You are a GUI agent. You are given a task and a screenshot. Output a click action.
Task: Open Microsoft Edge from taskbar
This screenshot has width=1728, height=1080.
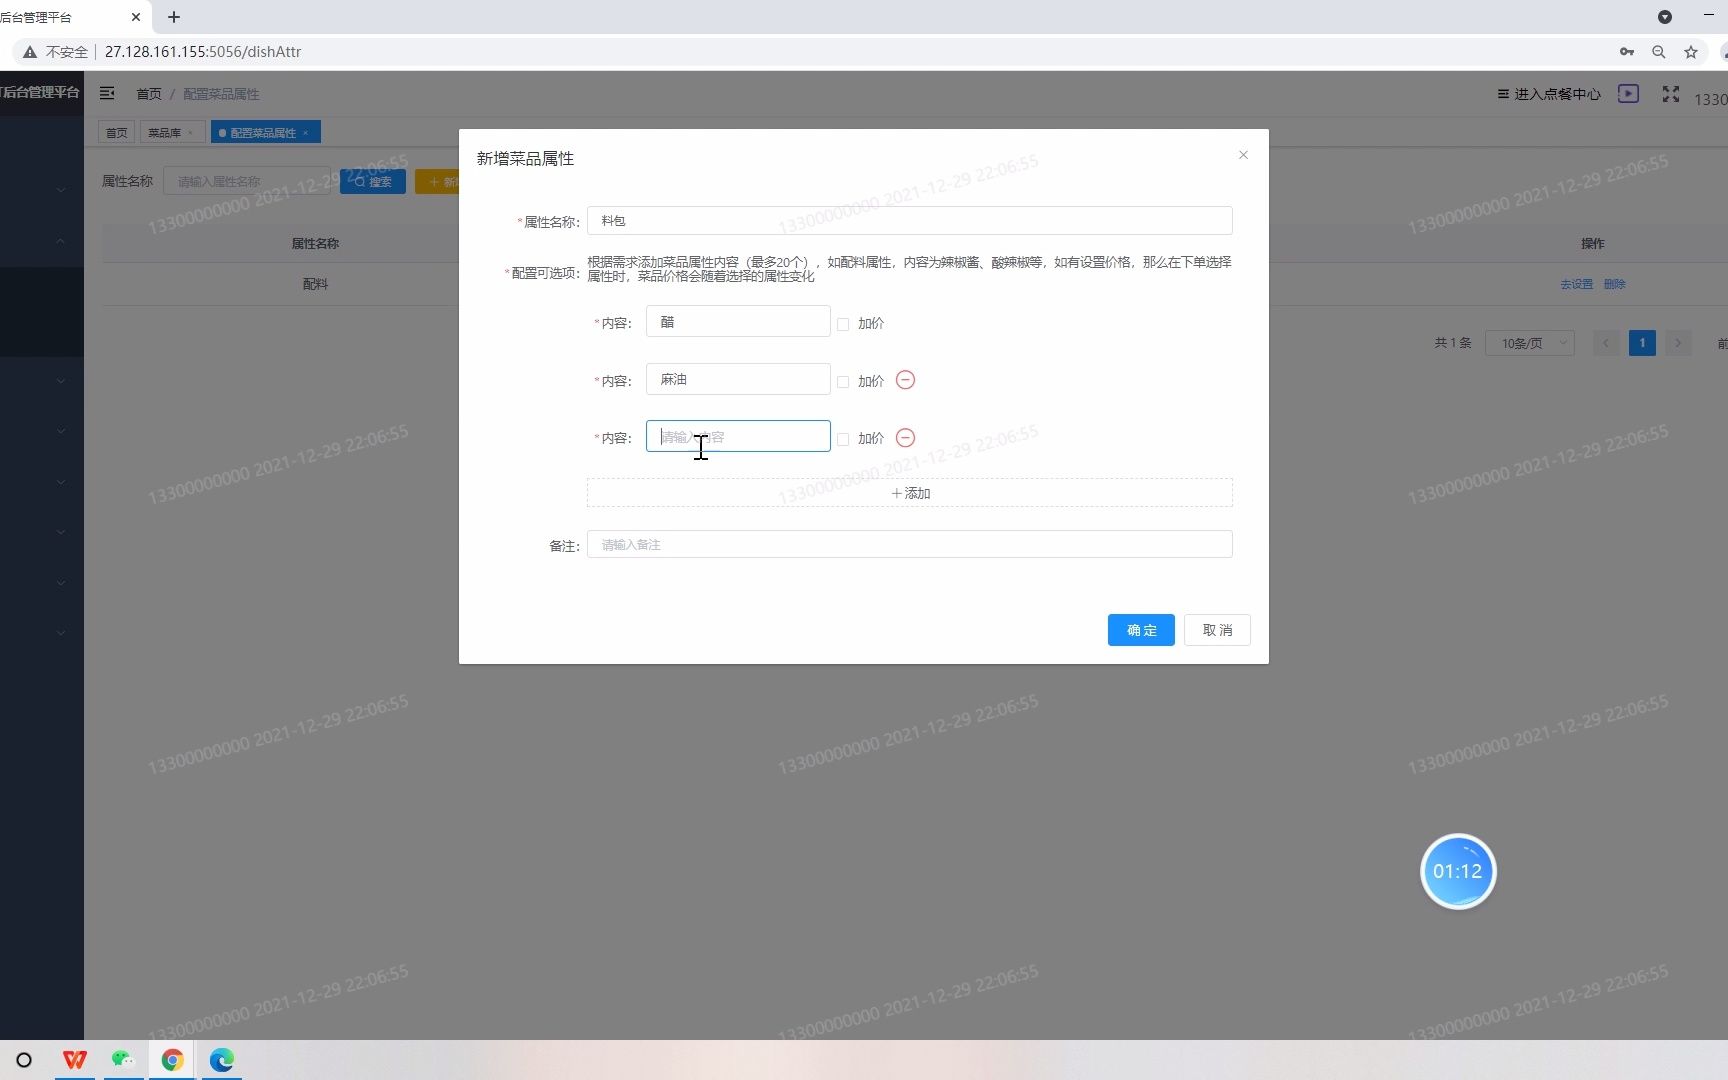pyautogui.click(x=222, y=1060)
